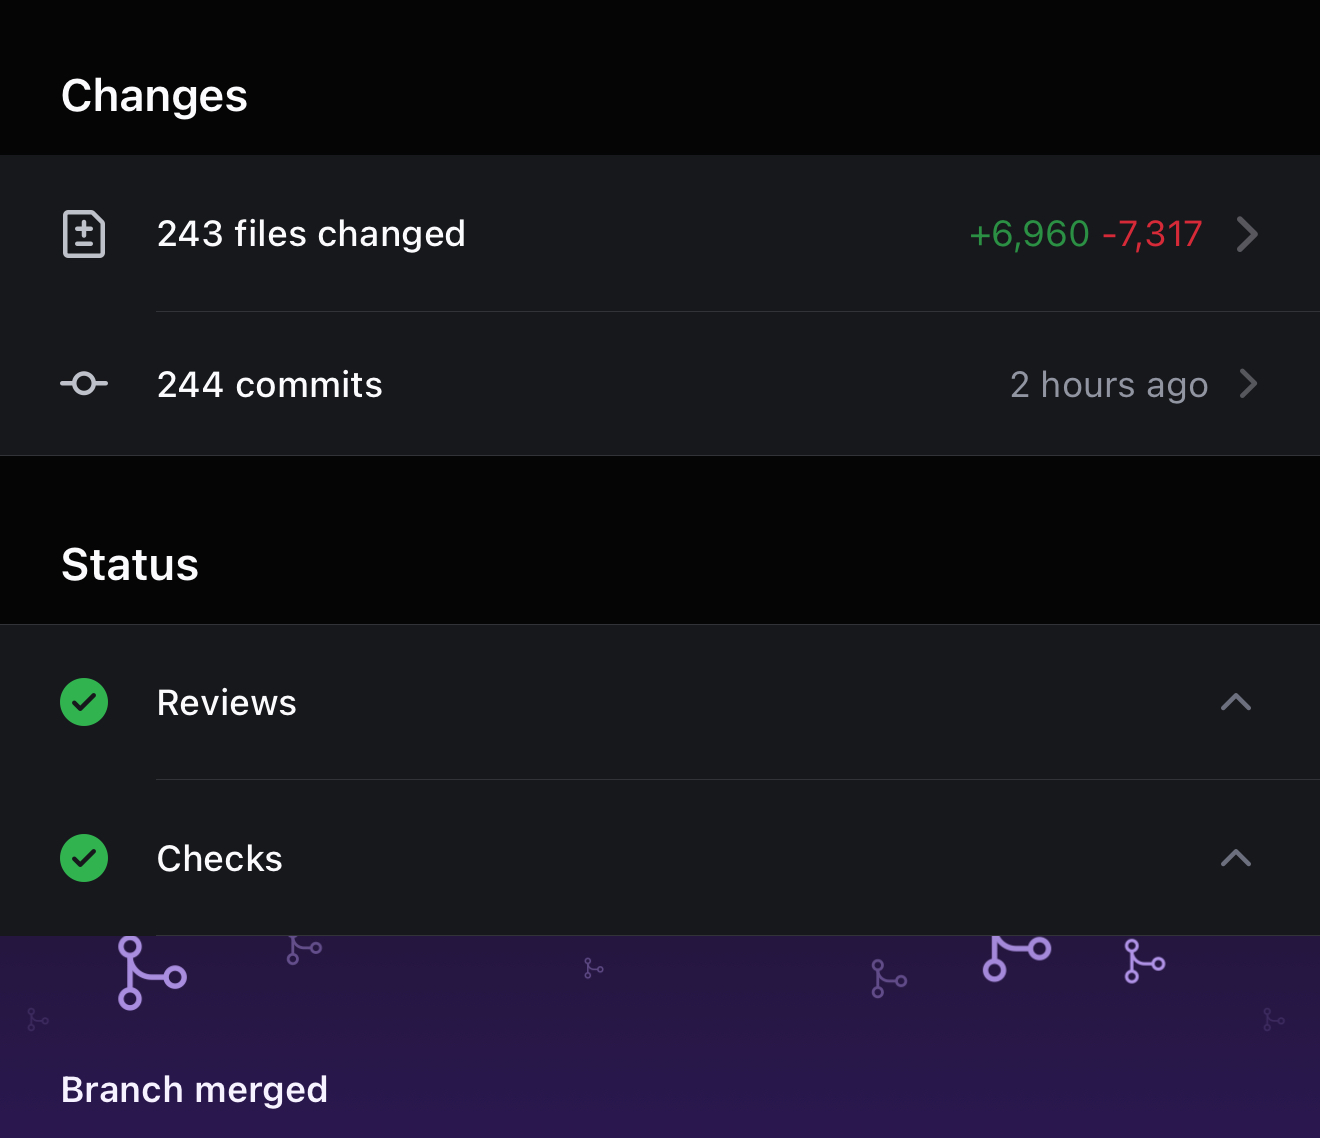
Task: Open commits list via its right chevron
Action: [x=1248, y=384]
